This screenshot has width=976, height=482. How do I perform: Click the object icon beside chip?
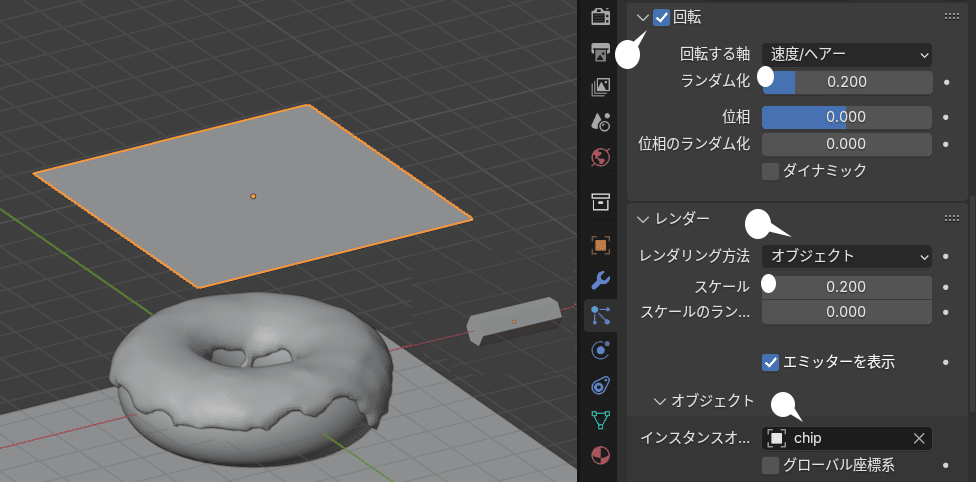pos(776,438)
